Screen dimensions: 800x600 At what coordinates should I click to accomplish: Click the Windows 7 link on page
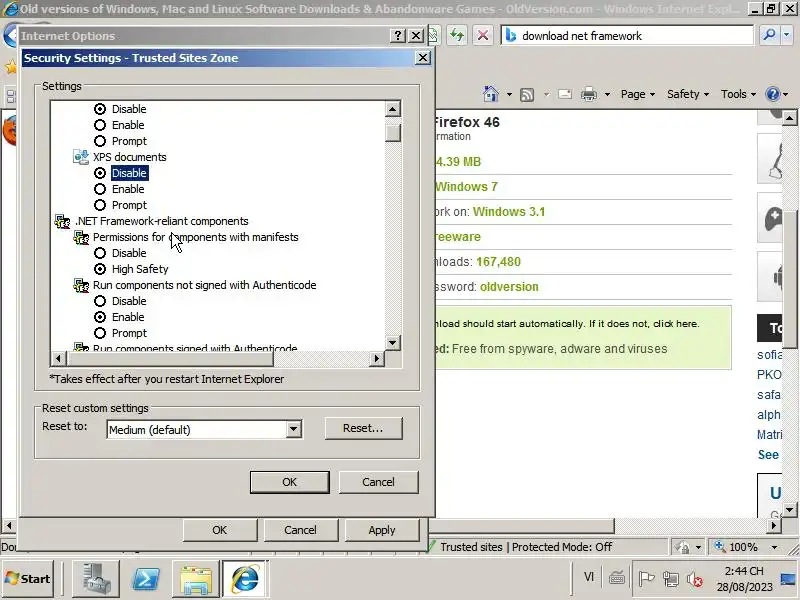click(466, 187)
